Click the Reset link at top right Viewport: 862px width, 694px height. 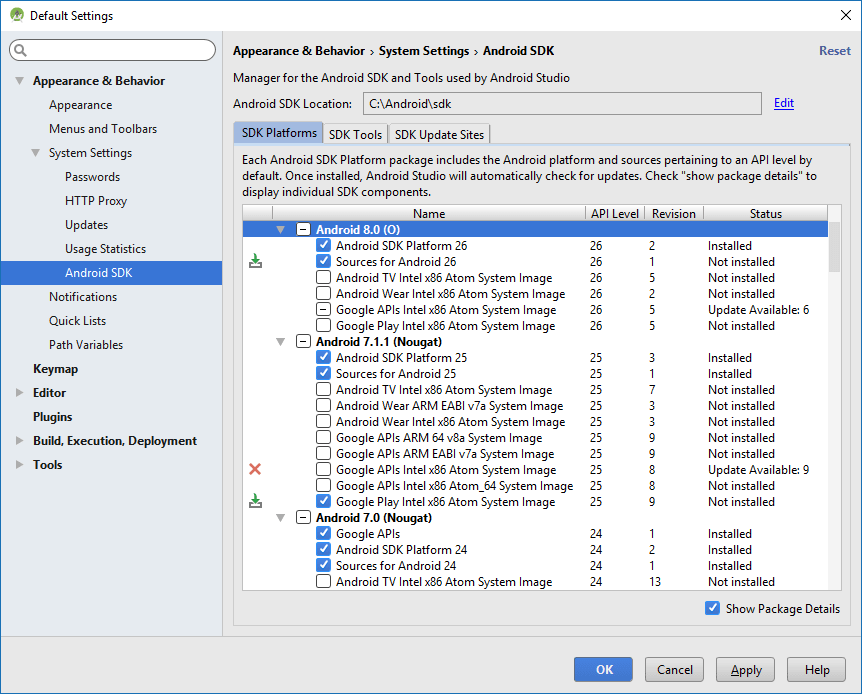click(x=834, y=50)
